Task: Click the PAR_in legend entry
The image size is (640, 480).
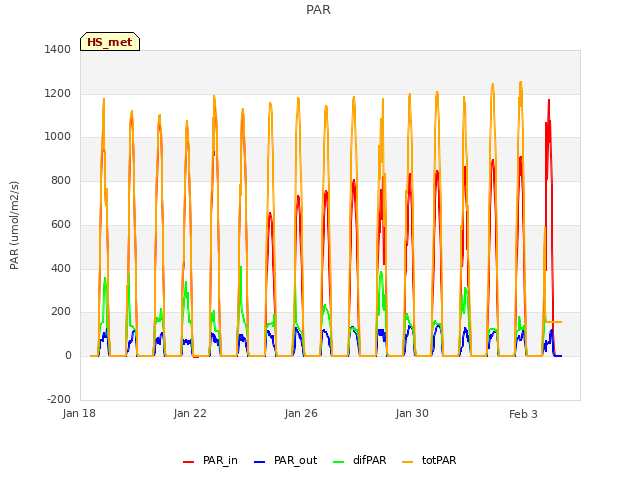Action: tap(210, 460)
